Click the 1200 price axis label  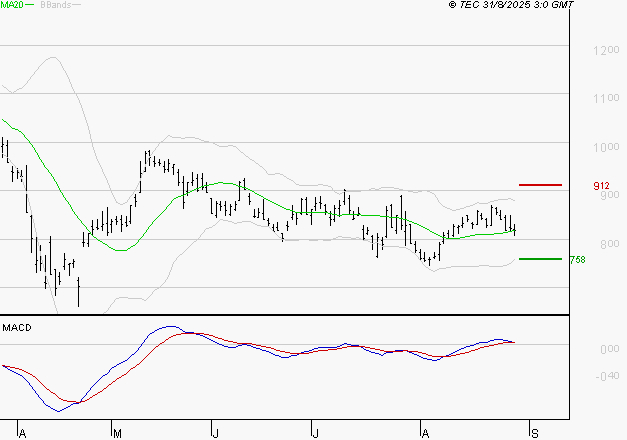pyautogui.click(x=605, y=50)
